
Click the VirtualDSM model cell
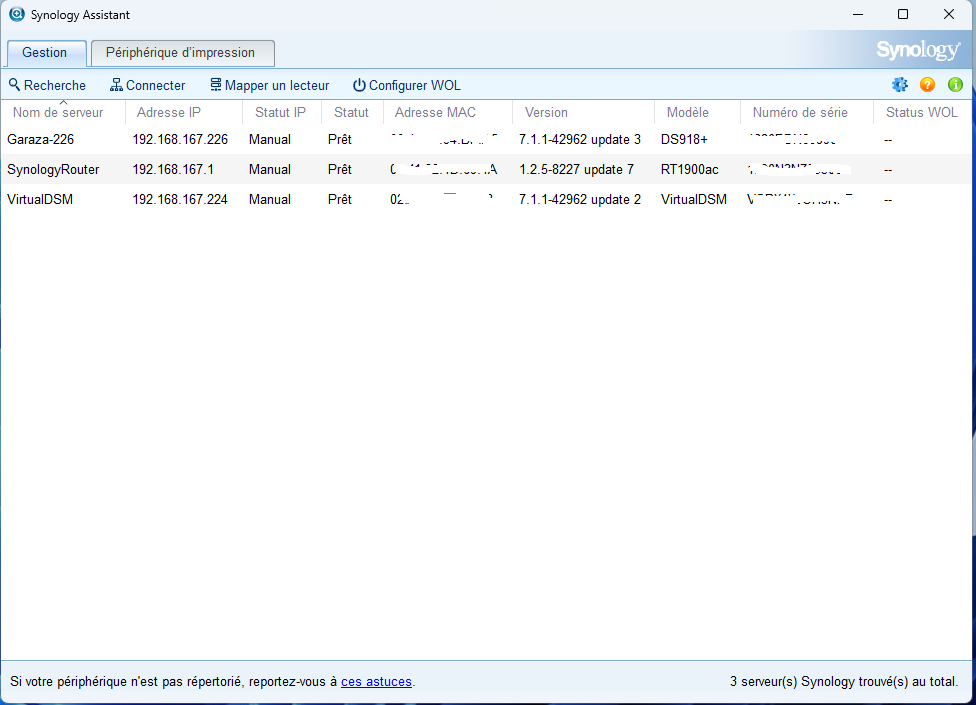693,200
